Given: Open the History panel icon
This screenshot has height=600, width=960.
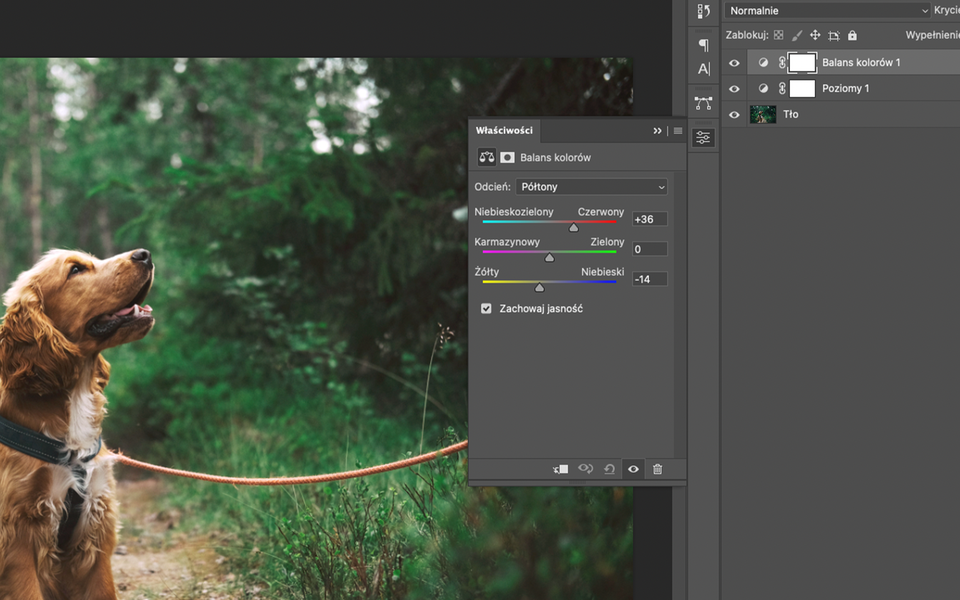Looking at the screenshot, I should (704, 12).
